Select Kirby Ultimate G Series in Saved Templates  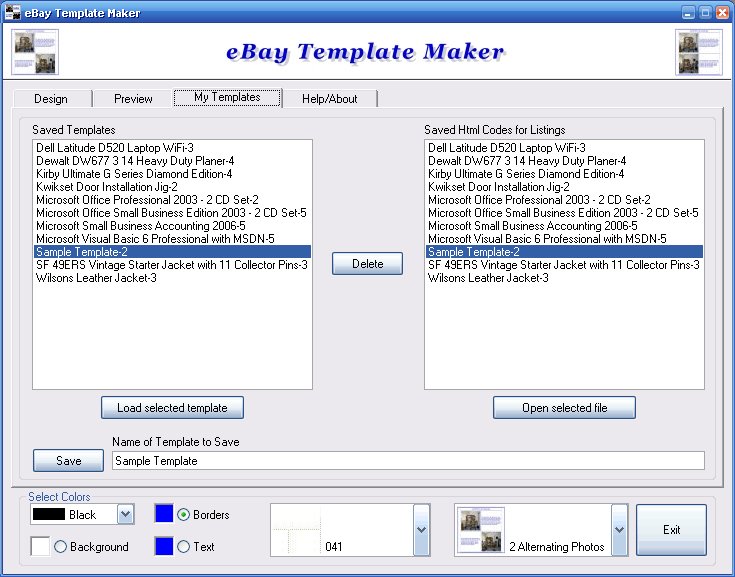click(x=172, y=174)
